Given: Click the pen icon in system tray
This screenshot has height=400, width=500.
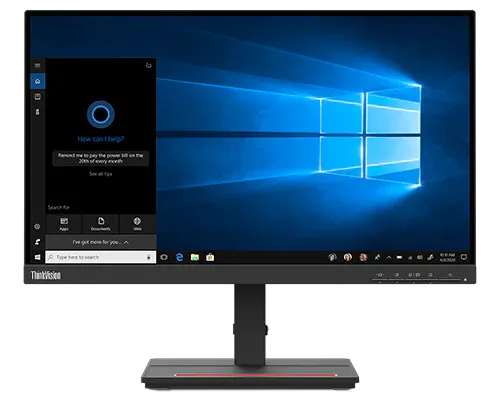Looking at the screenshot, I should click(430, 257).
